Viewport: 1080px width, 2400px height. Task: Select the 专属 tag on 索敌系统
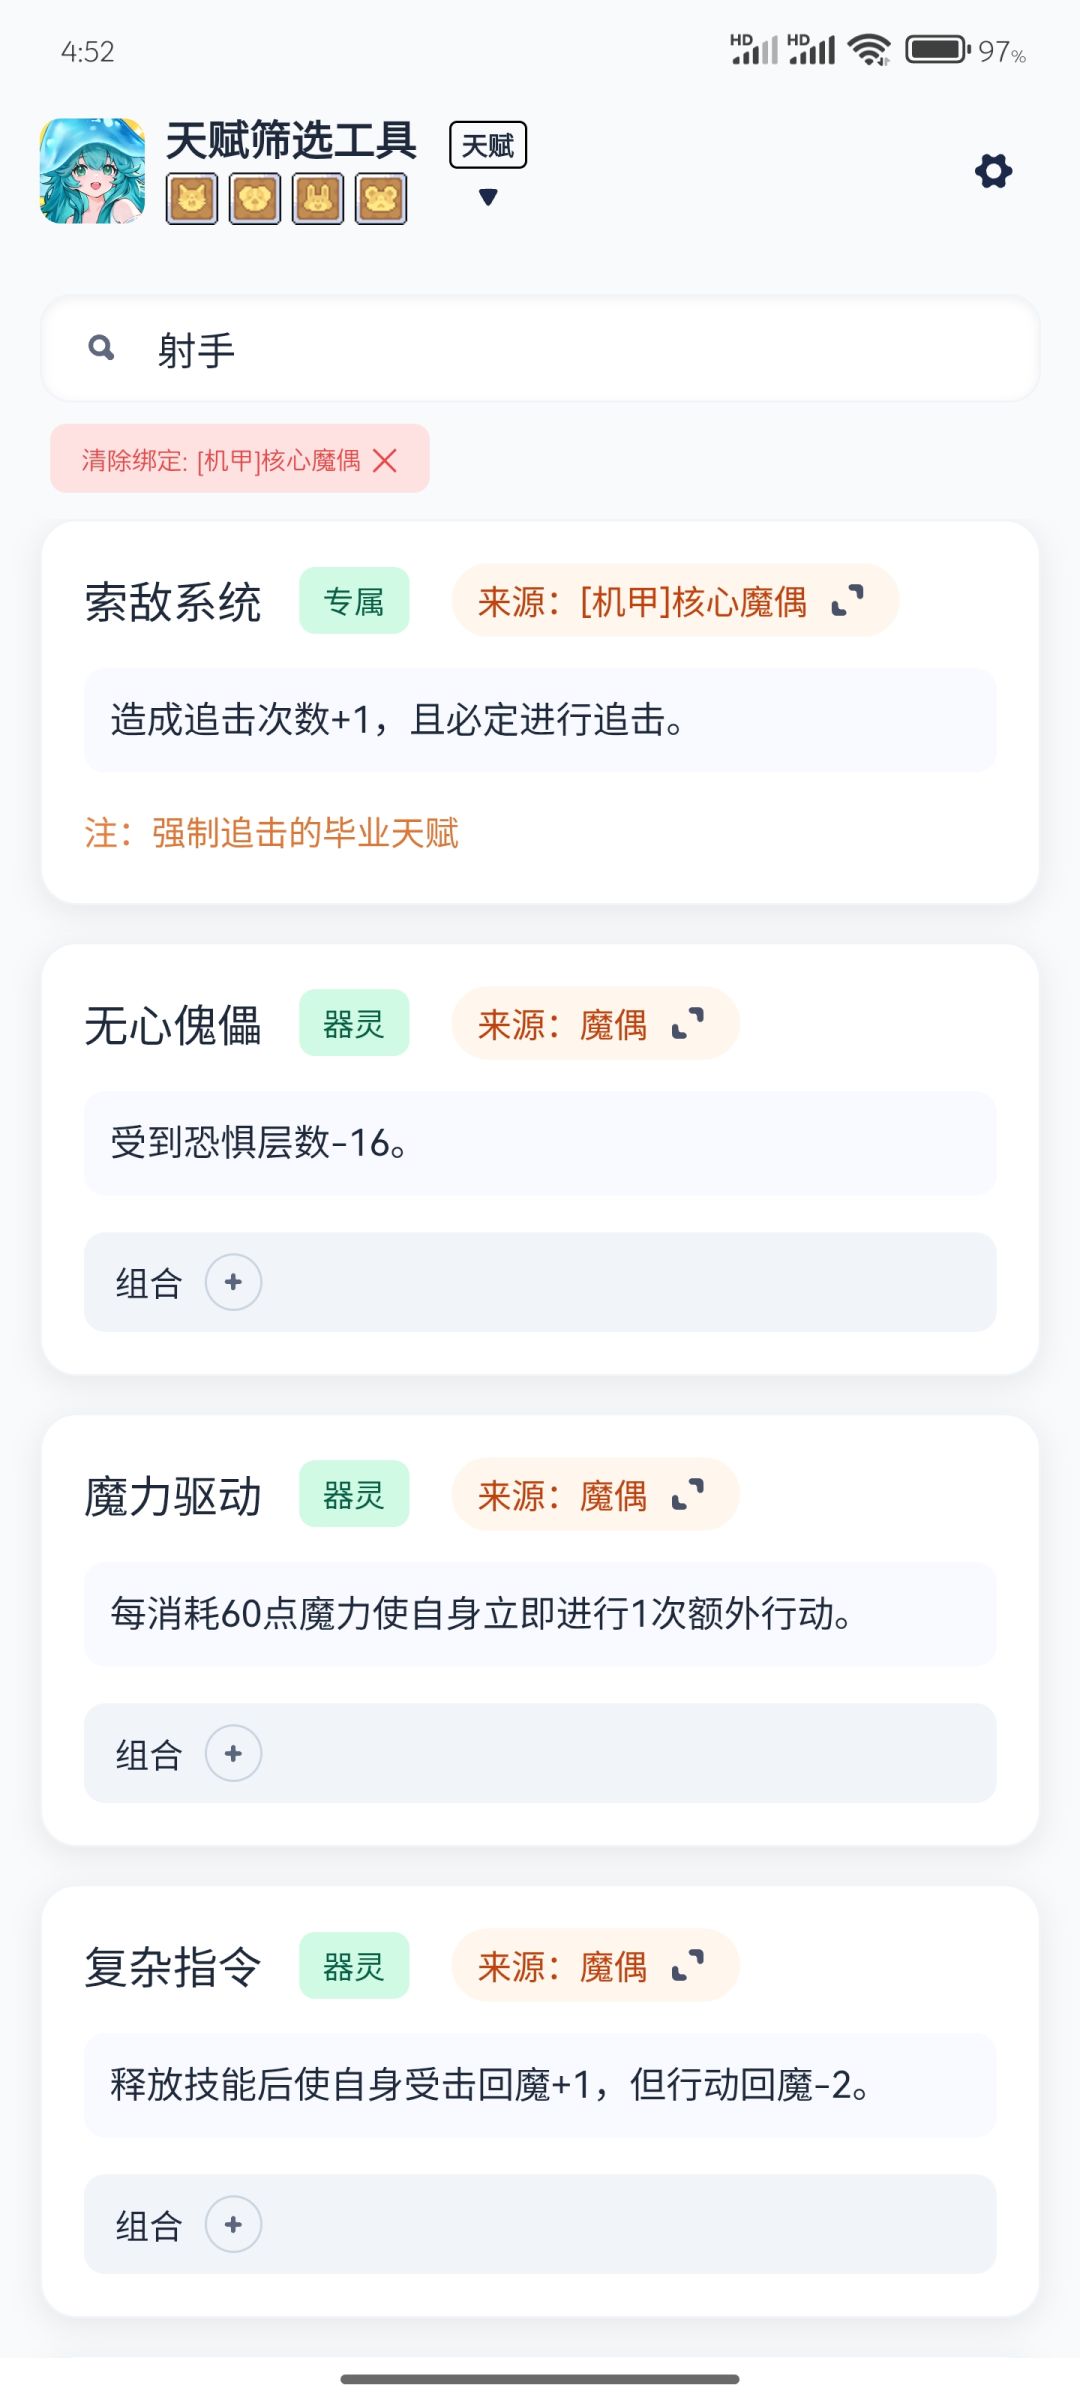(x=354, y=601)
